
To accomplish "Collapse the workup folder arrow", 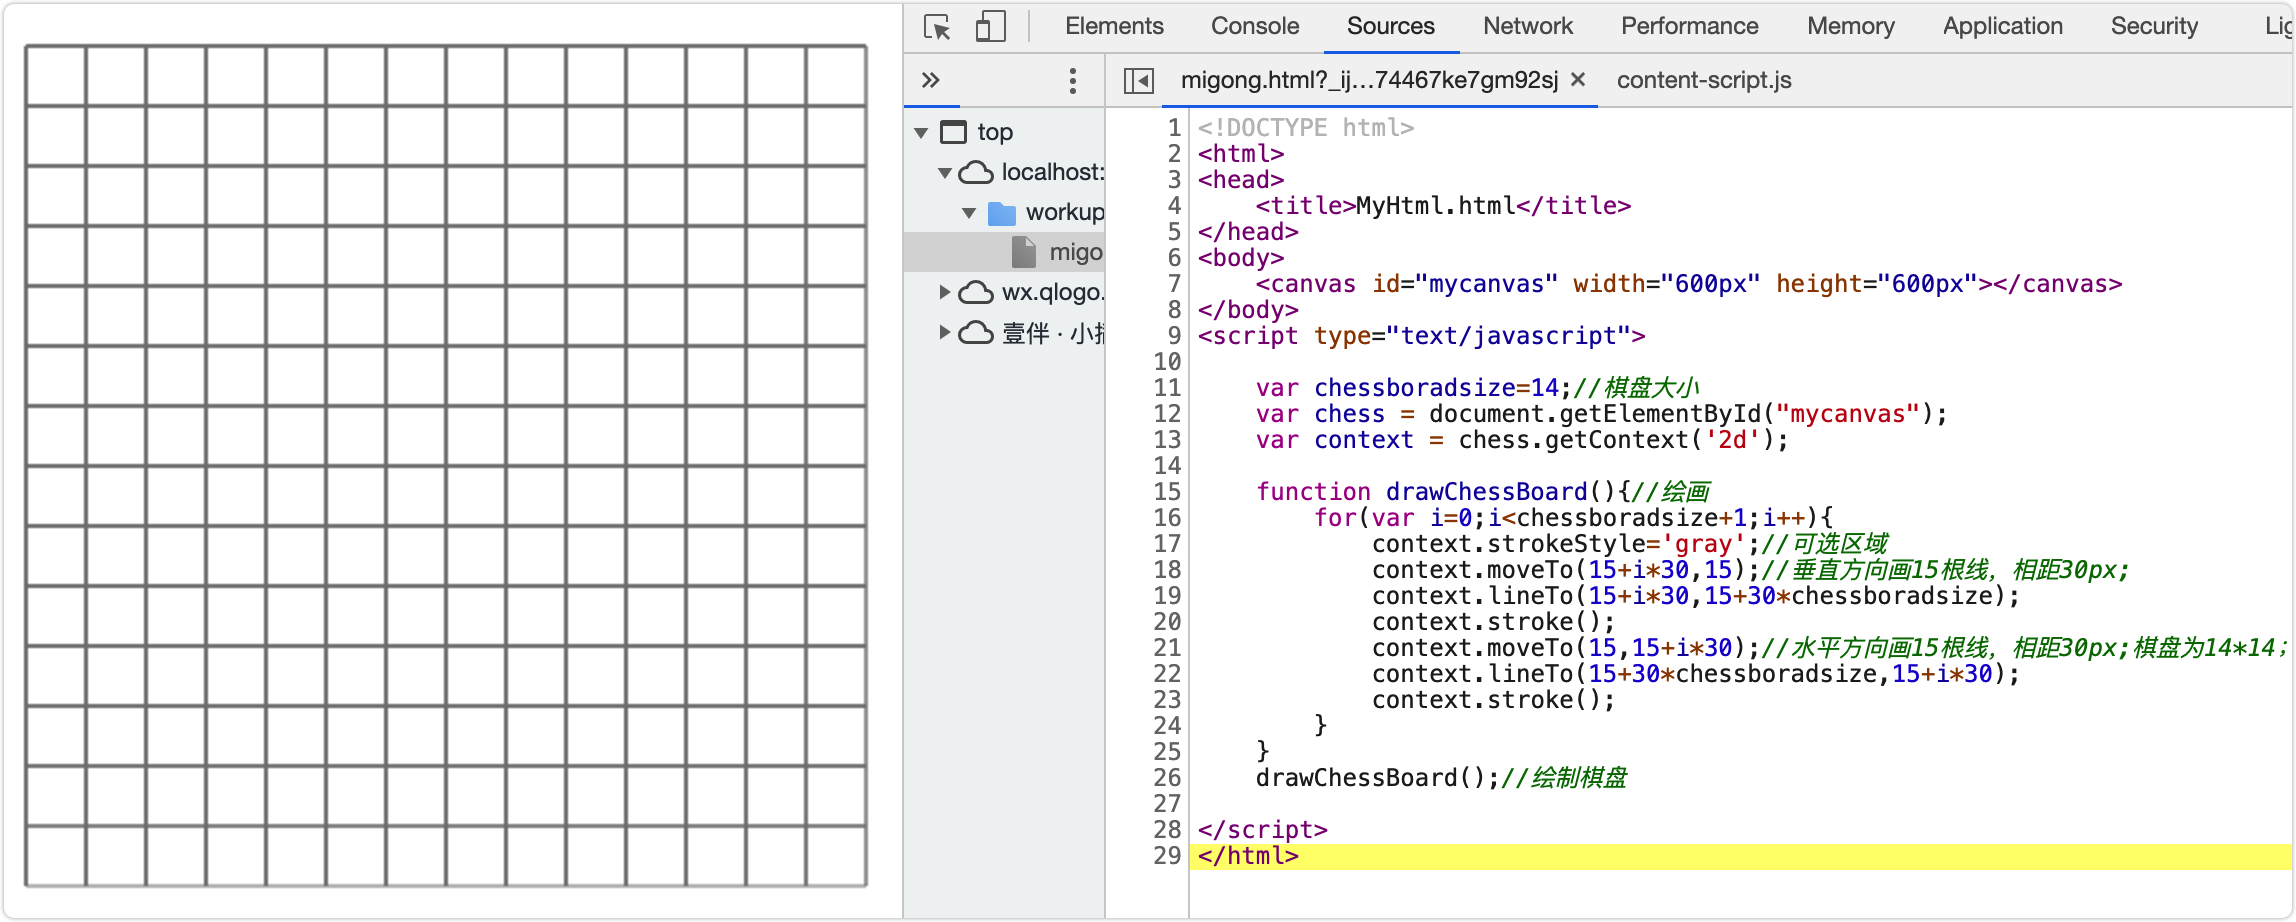I will [969, 213].
